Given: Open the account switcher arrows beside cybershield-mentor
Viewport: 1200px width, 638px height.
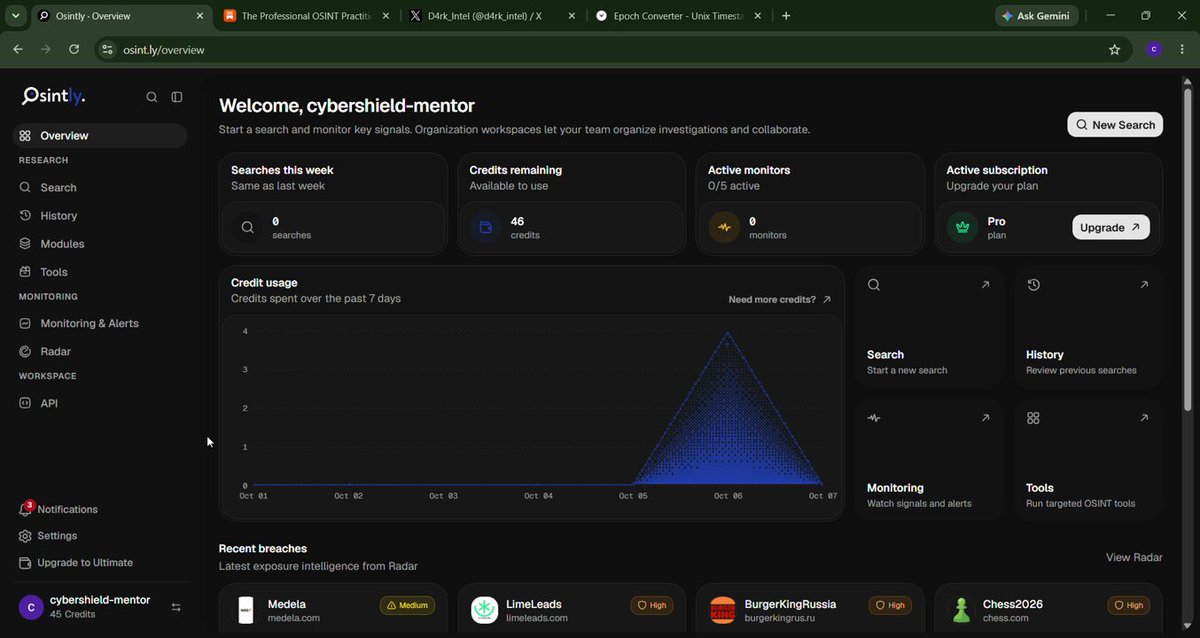Looking at the screenshot, I should 176,607.
